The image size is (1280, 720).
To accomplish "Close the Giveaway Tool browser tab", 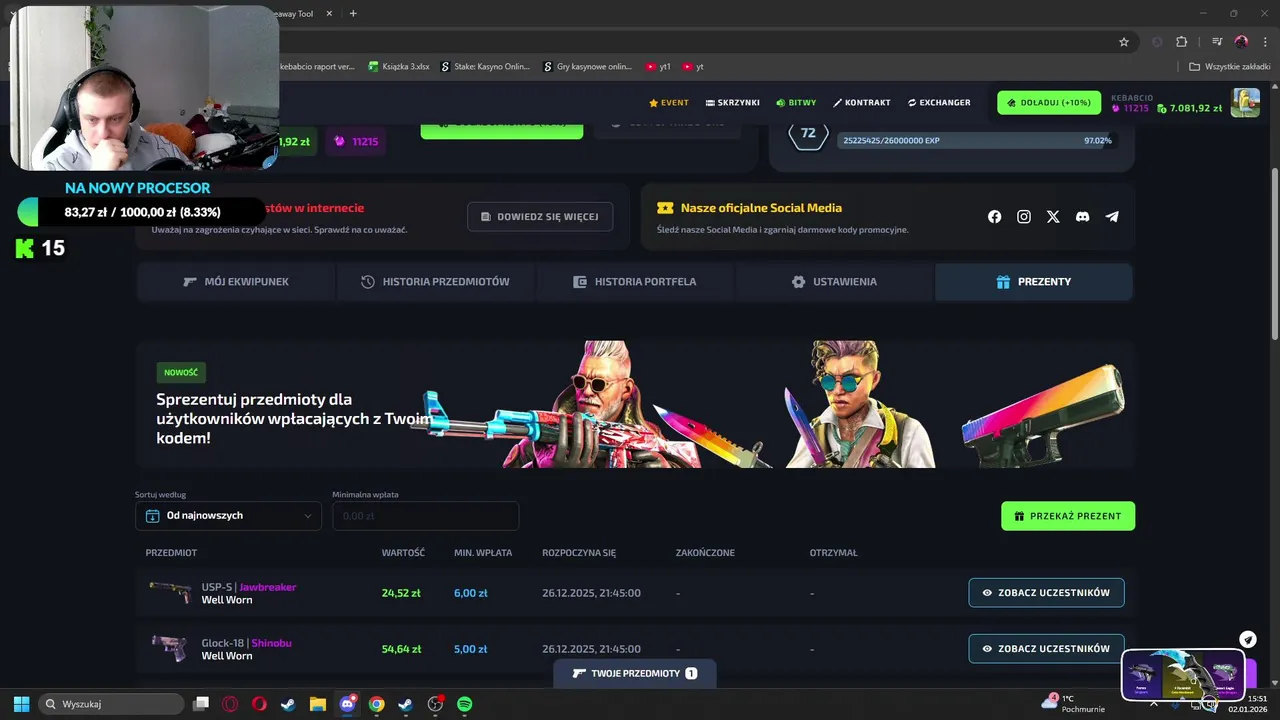I will (x=327, y=13).
